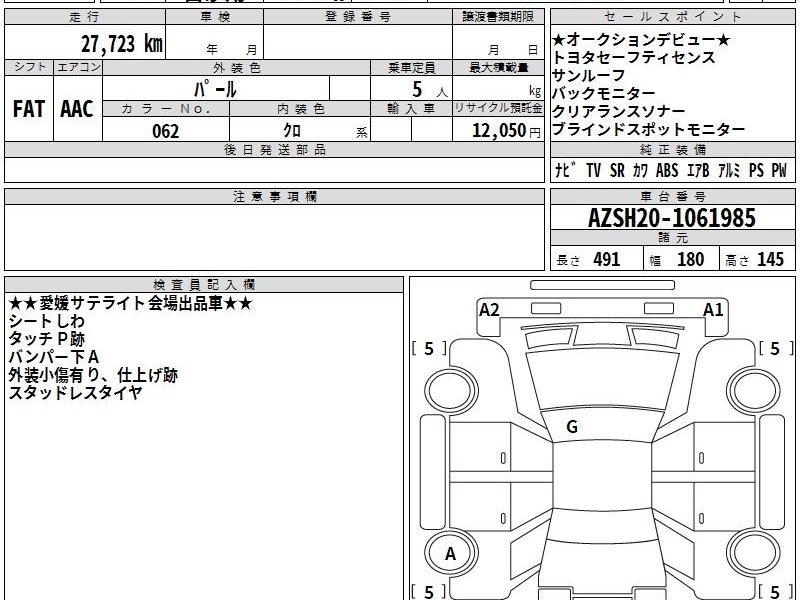The height and width of the screenshot is (600, 800).
Task: Click the "エアコン" header cell
Action: click(78, 67)
